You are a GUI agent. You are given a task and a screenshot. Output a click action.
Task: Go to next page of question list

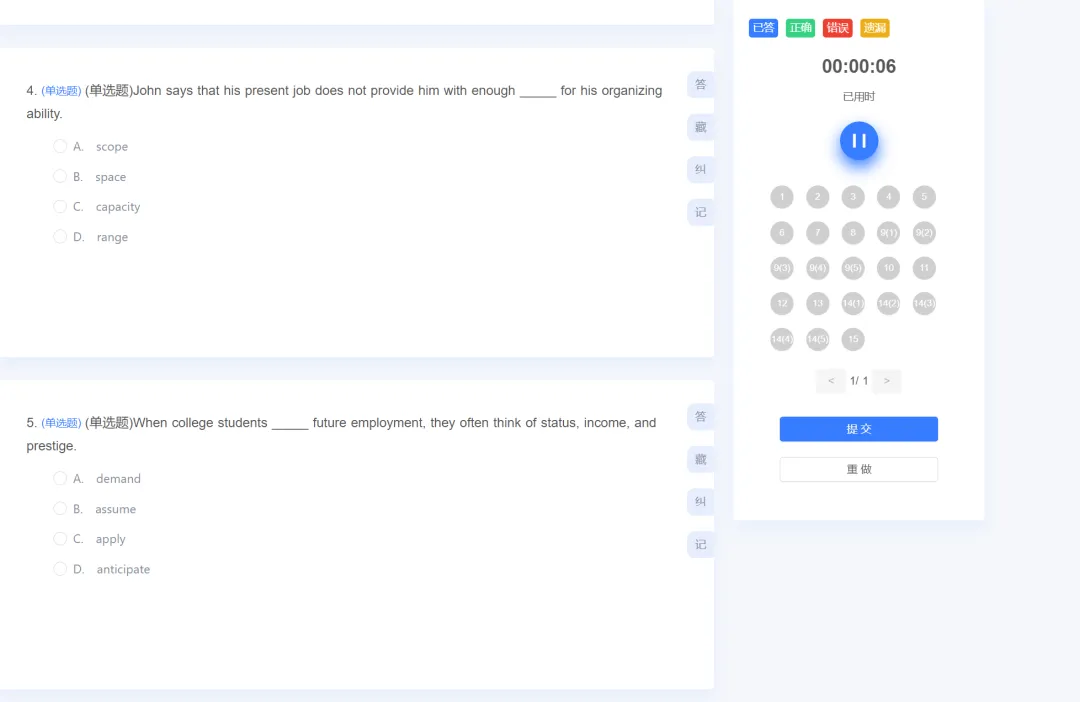point(886,381)
